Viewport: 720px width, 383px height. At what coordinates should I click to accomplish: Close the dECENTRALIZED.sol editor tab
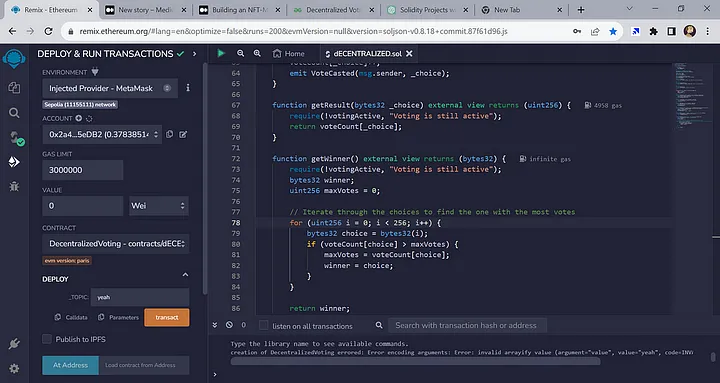click(x=409, y=54)
